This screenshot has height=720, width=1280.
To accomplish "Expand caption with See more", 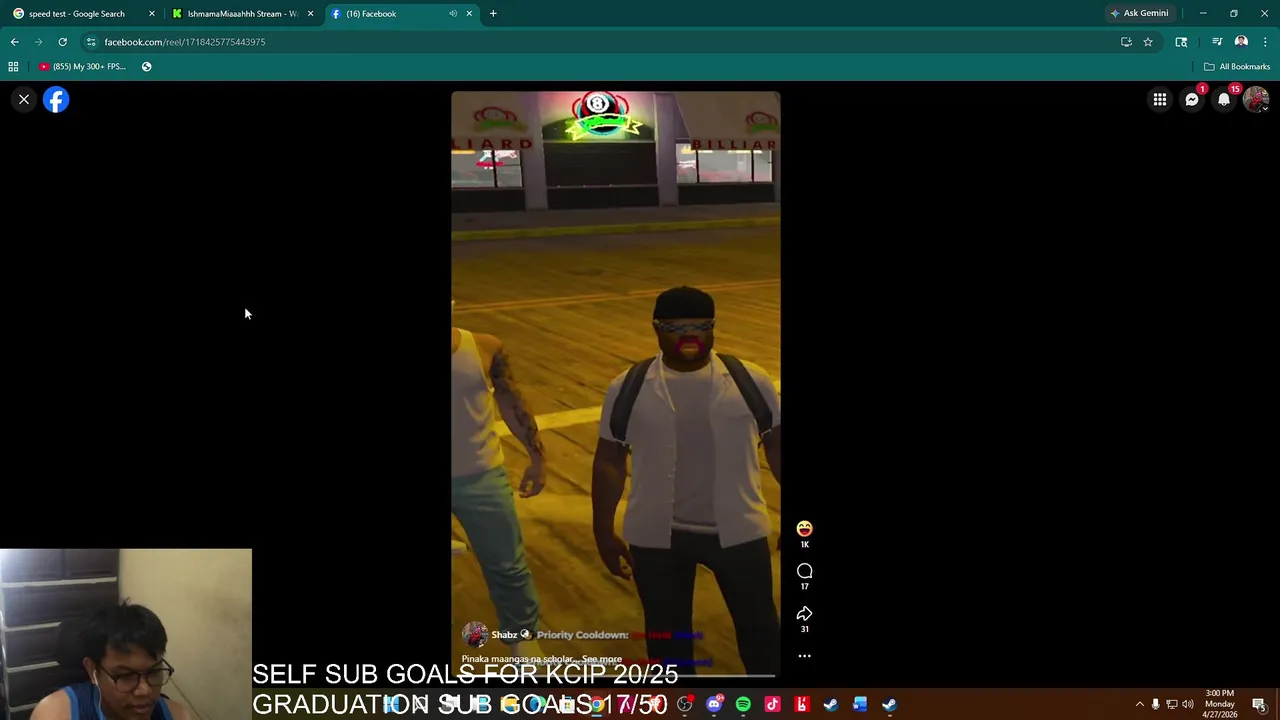I will (x=602, y=659).
